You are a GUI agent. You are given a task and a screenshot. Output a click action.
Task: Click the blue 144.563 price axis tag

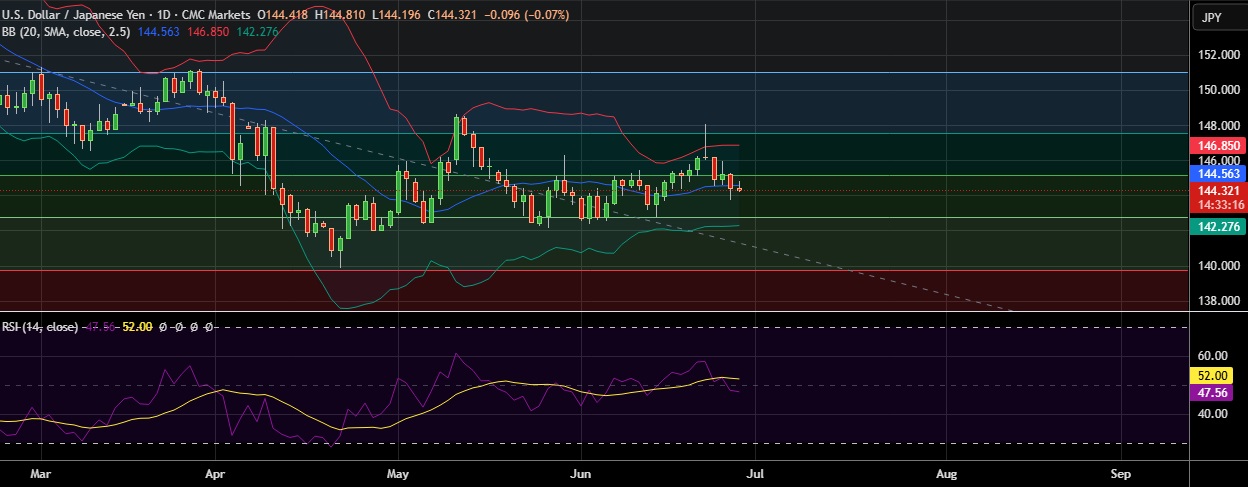pyautogui.click(x=1218, y=173)
